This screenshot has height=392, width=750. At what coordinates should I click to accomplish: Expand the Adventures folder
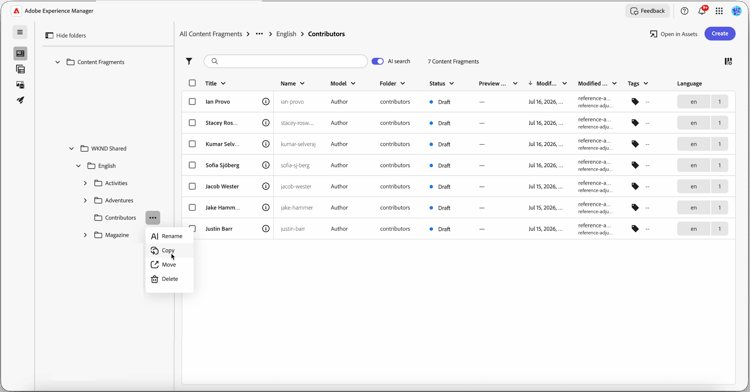coord(85,200)
